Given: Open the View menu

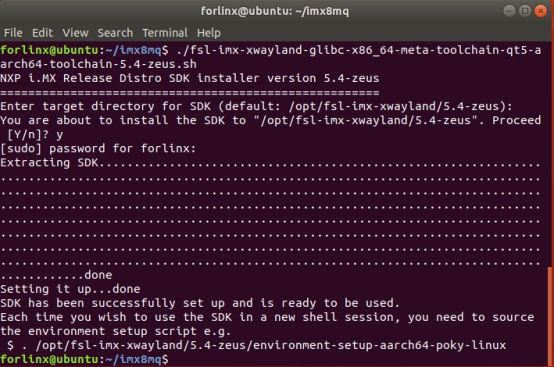Looking at the screenshot, I should click(x=75, y=33).
